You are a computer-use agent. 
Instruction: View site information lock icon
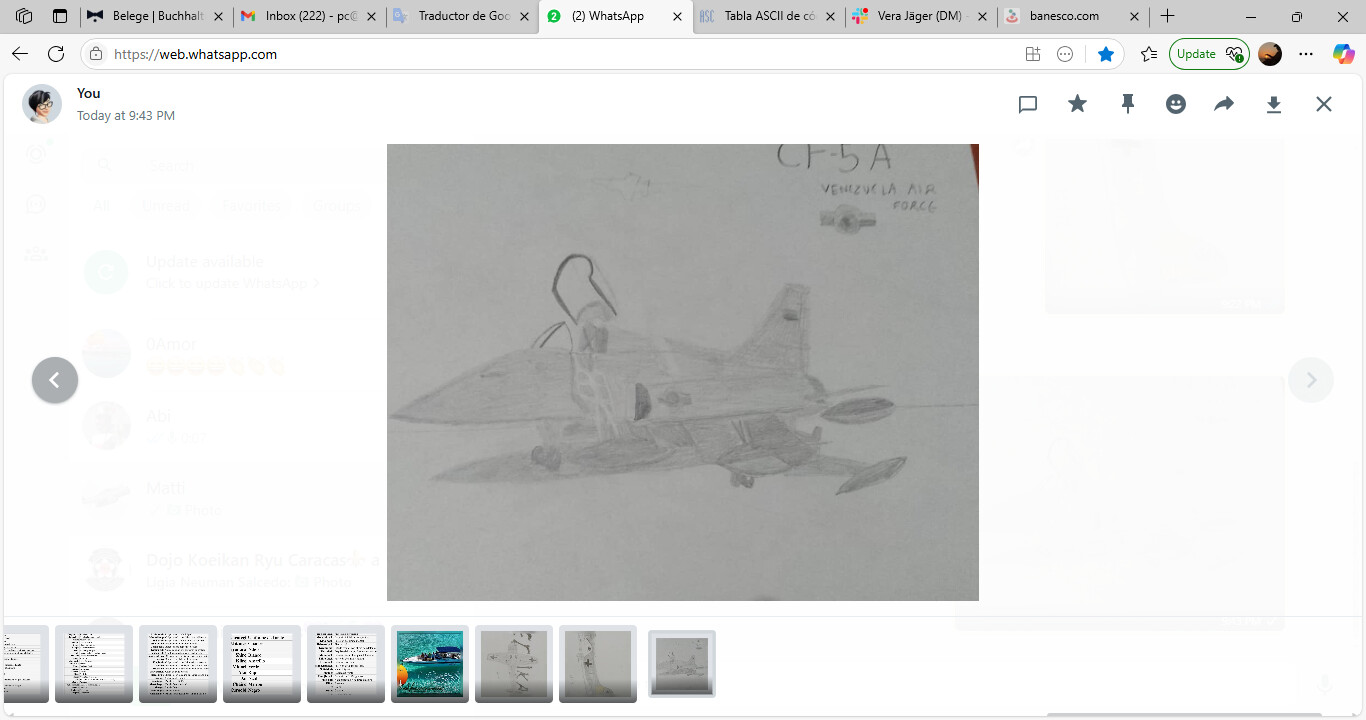tap(96, 54)
